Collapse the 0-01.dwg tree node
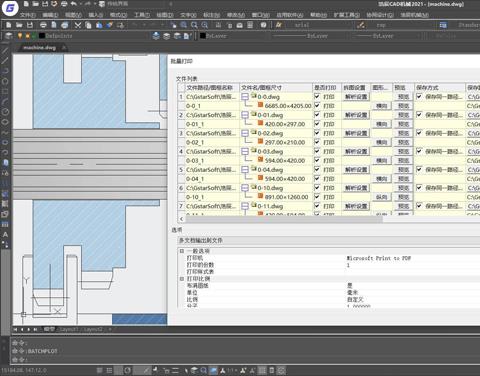 pyautogui.click(x=245, y=115)
